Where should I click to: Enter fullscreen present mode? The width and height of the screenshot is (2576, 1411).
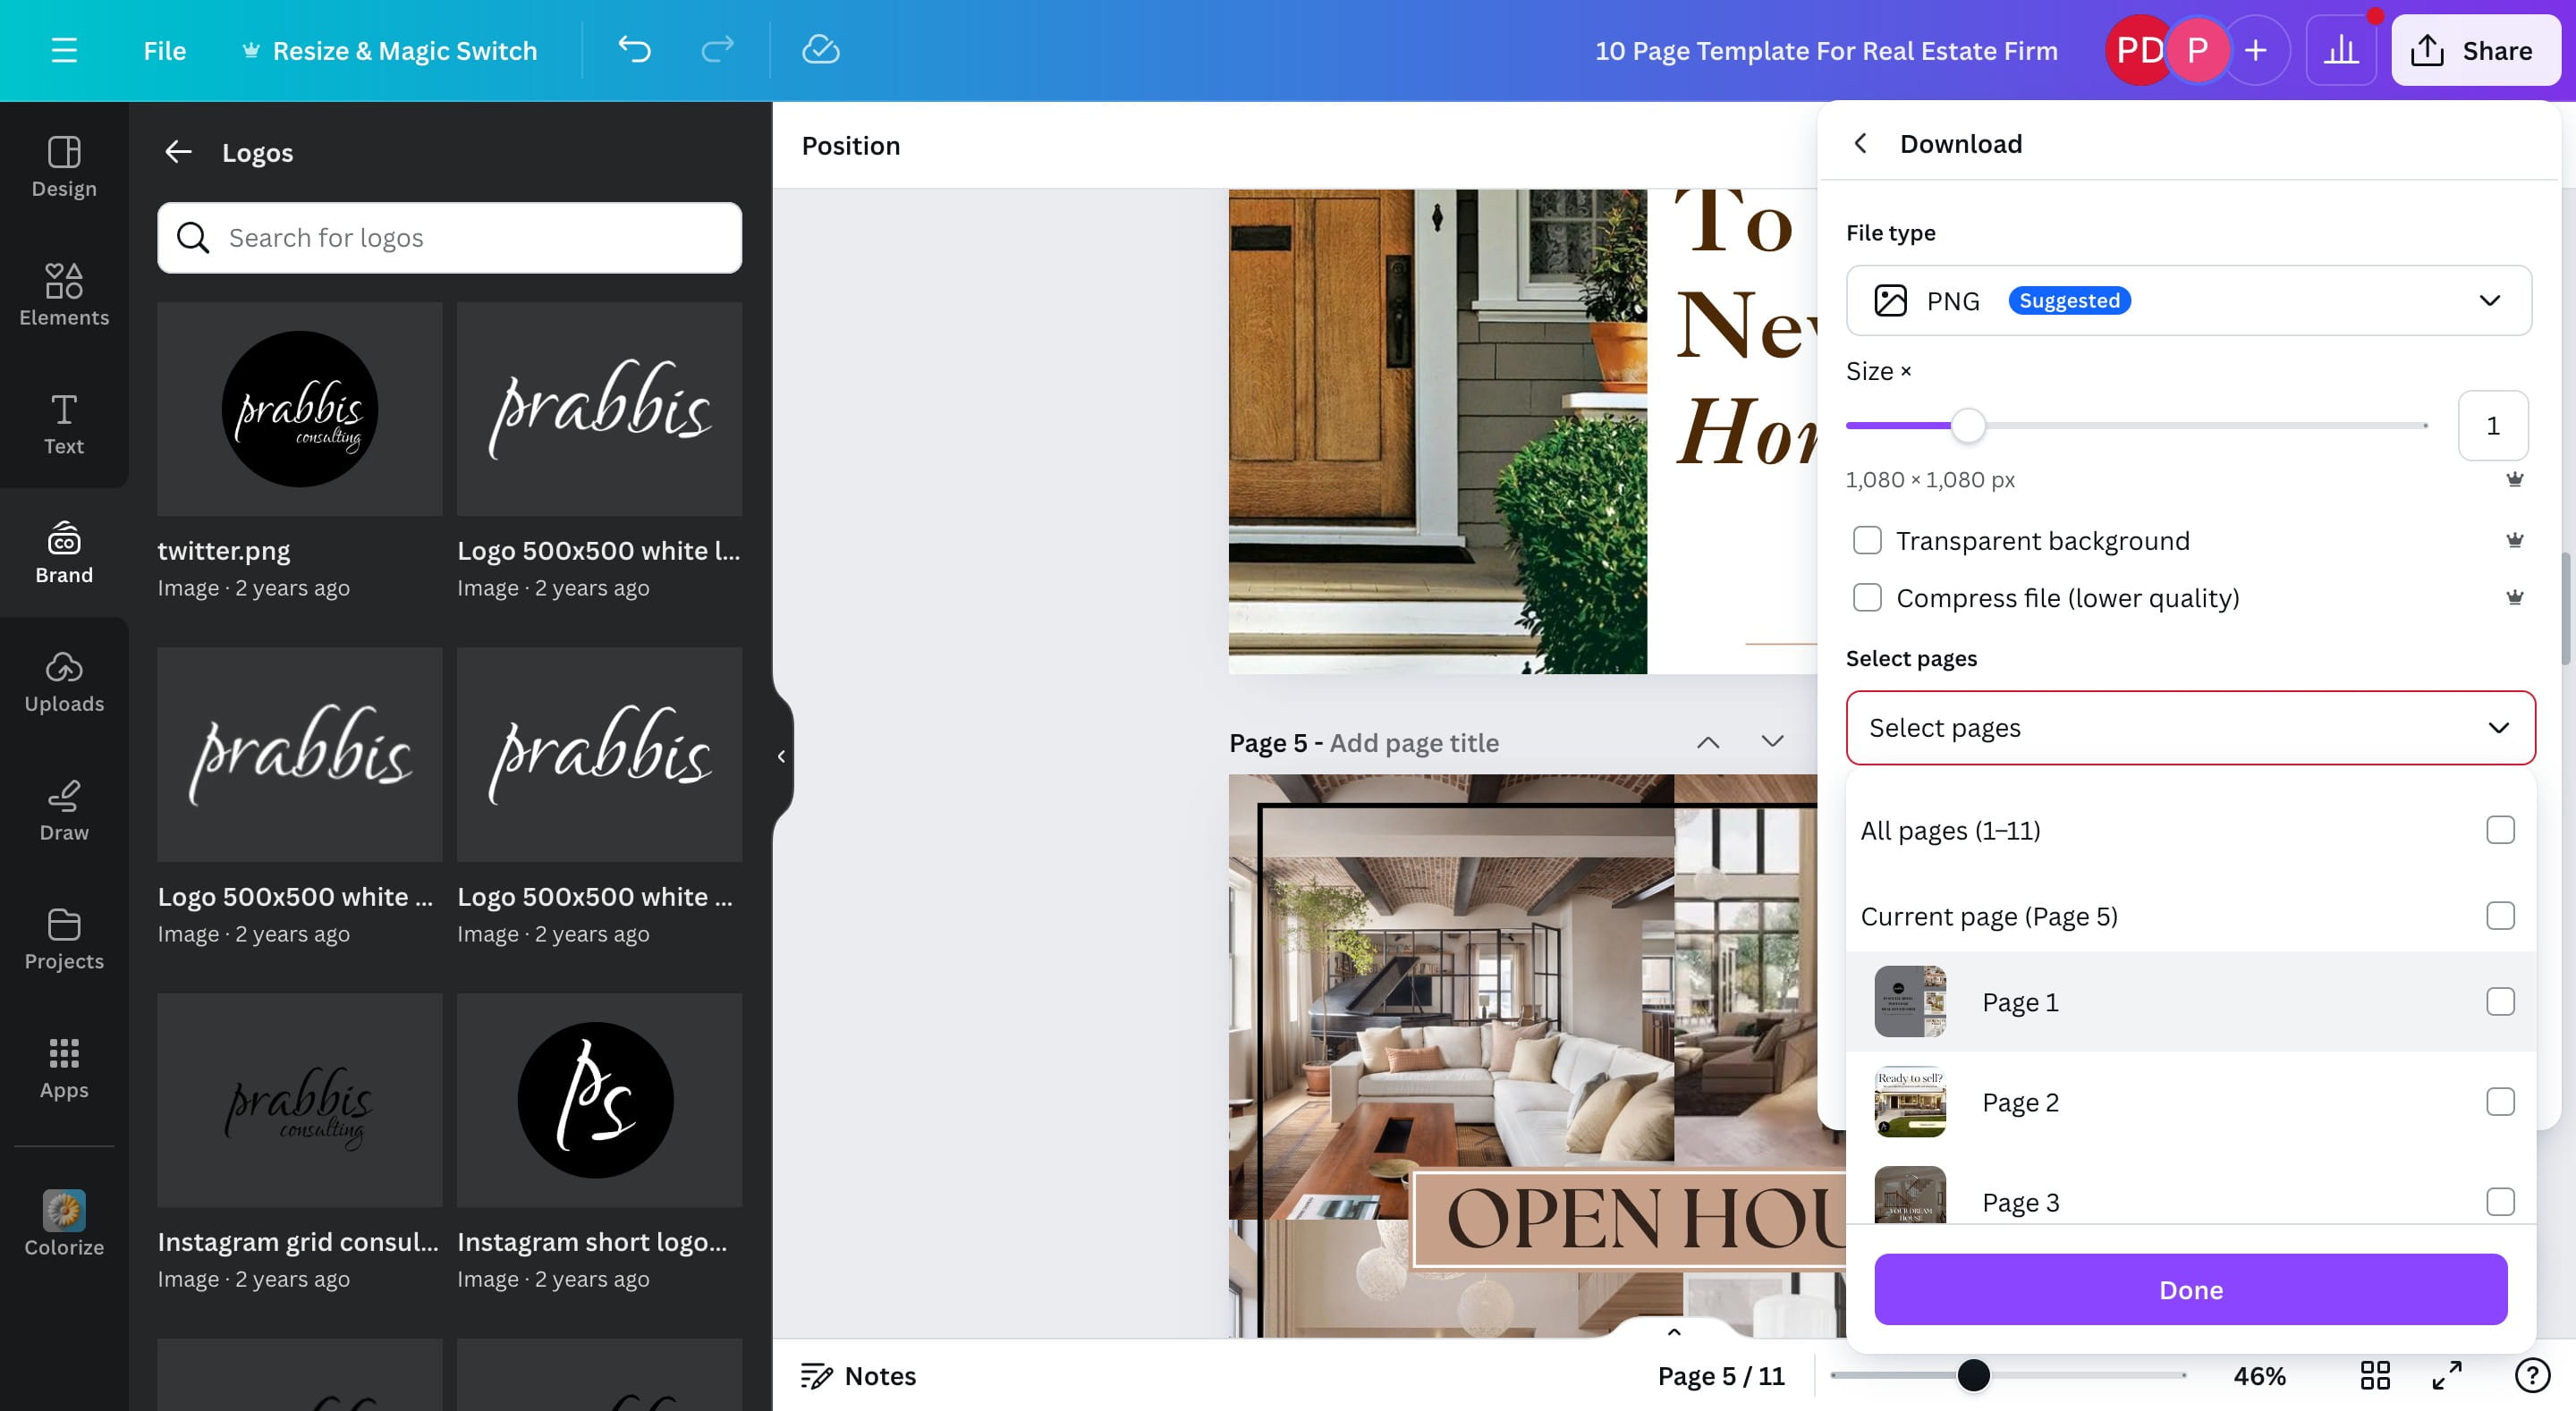(2447, 1375)
